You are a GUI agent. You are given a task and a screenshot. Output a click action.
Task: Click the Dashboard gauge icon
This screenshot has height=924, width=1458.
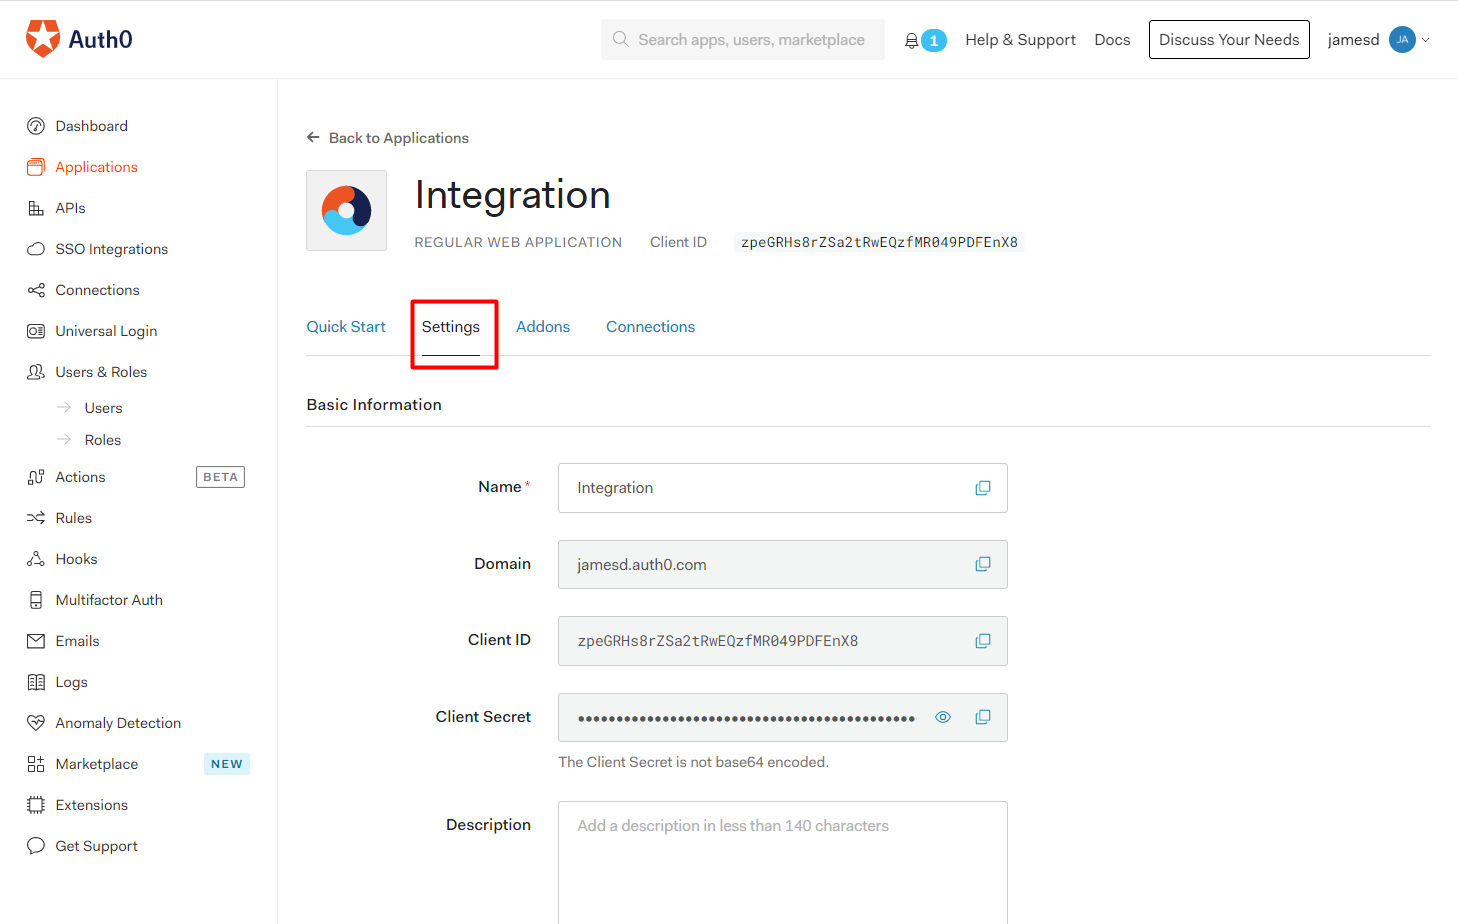[36, 126]
